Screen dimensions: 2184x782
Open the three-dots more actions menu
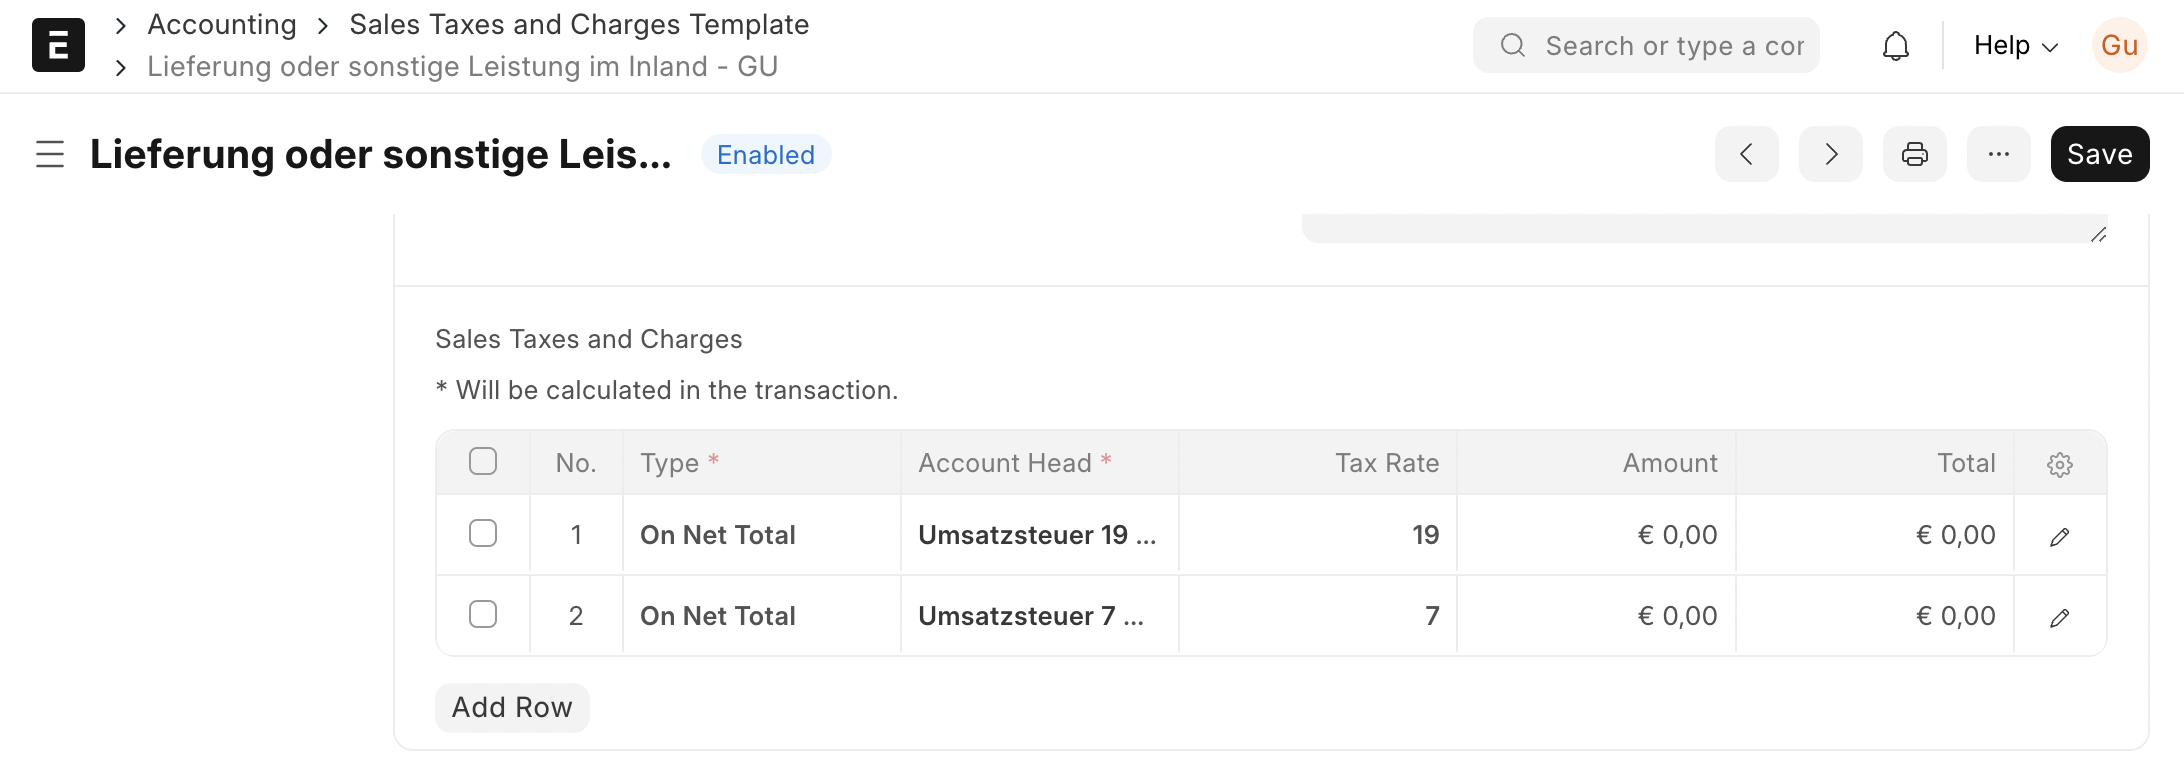[1998, 154]
